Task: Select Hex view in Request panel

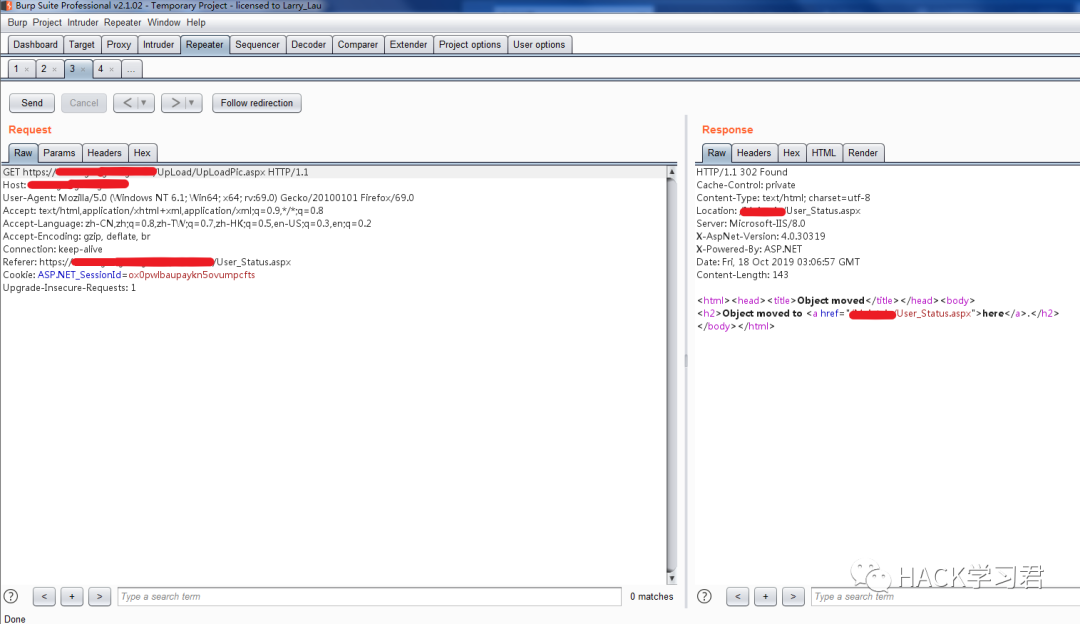Action: tap(142, 153)
